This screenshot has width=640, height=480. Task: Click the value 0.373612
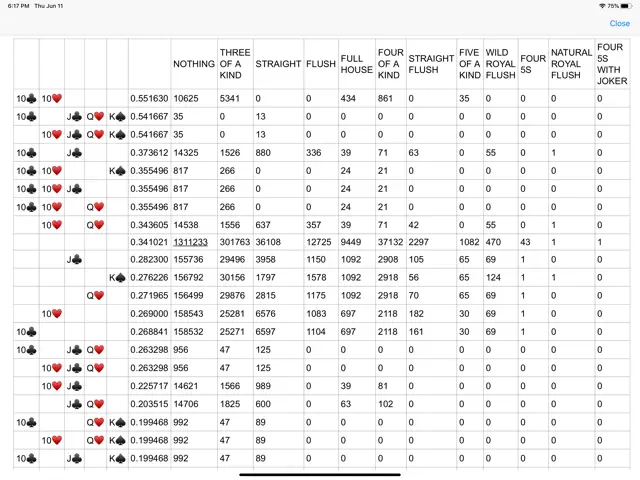click(x=149, y=153)
